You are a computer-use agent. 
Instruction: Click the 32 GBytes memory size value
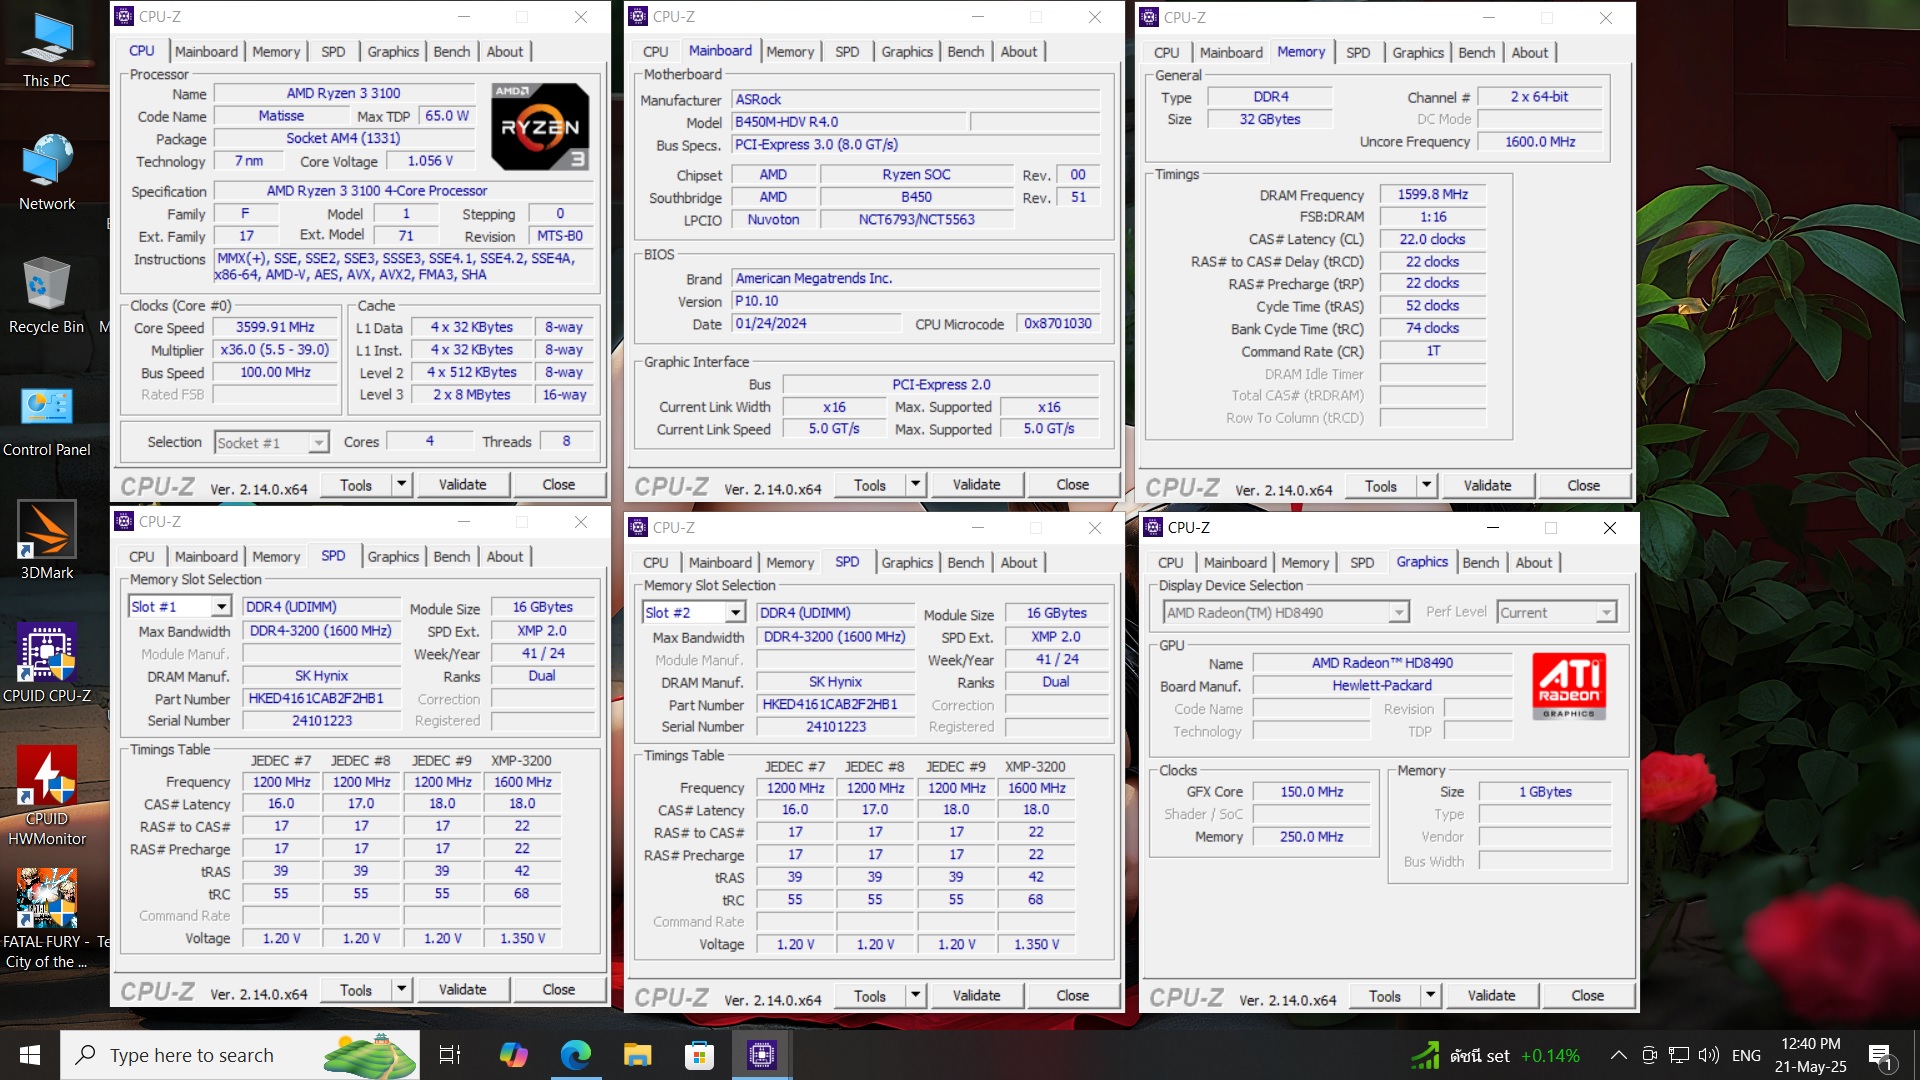tap(1270, 119)
